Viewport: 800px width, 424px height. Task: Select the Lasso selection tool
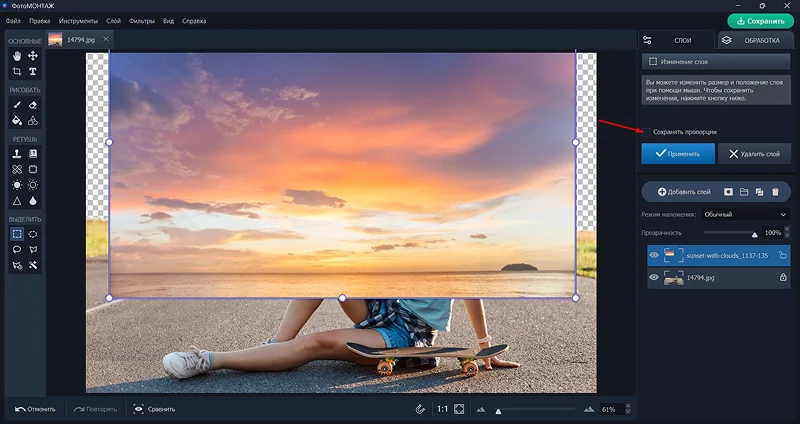pyautogui.click(x=17, y=250)
